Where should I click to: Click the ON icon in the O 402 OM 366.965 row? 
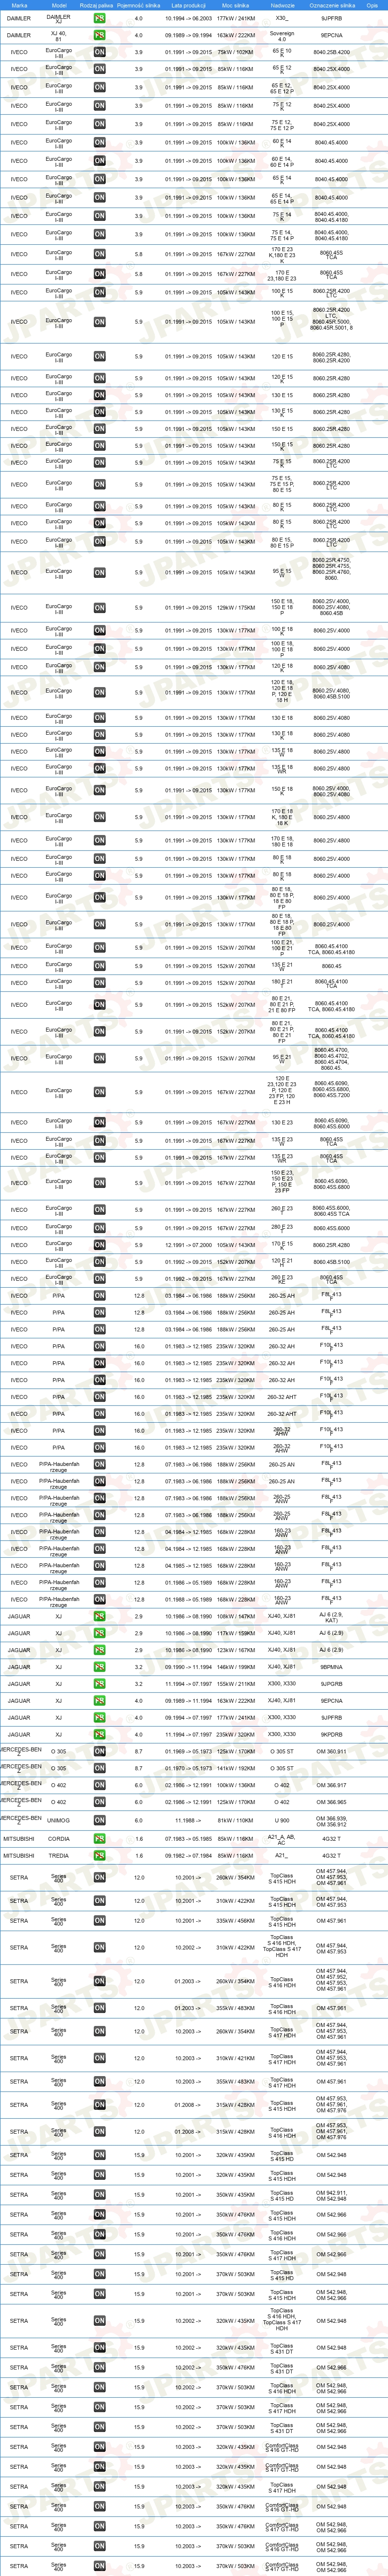point(99,1802)
